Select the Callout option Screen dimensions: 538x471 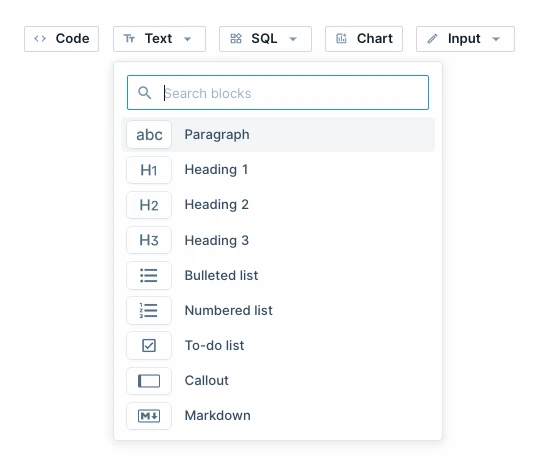coord(278,381)
